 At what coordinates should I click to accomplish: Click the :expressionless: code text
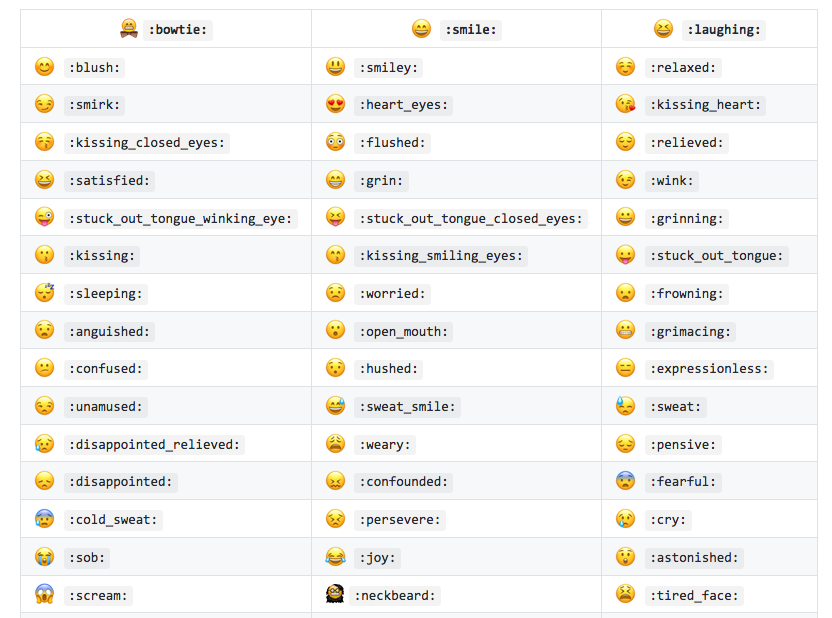pos(710,369)
